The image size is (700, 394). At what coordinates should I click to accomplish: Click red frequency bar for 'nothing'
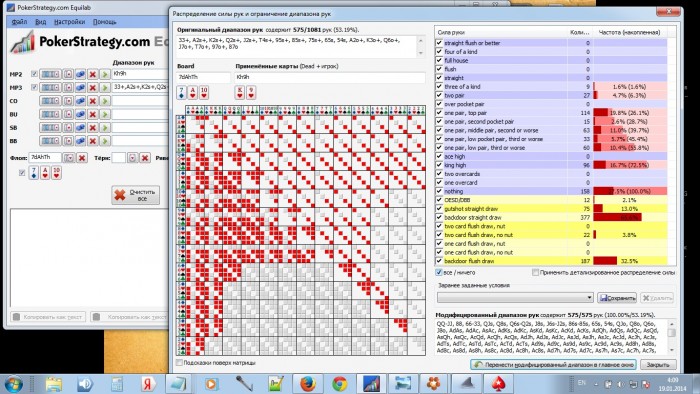[x=604, y=191]
